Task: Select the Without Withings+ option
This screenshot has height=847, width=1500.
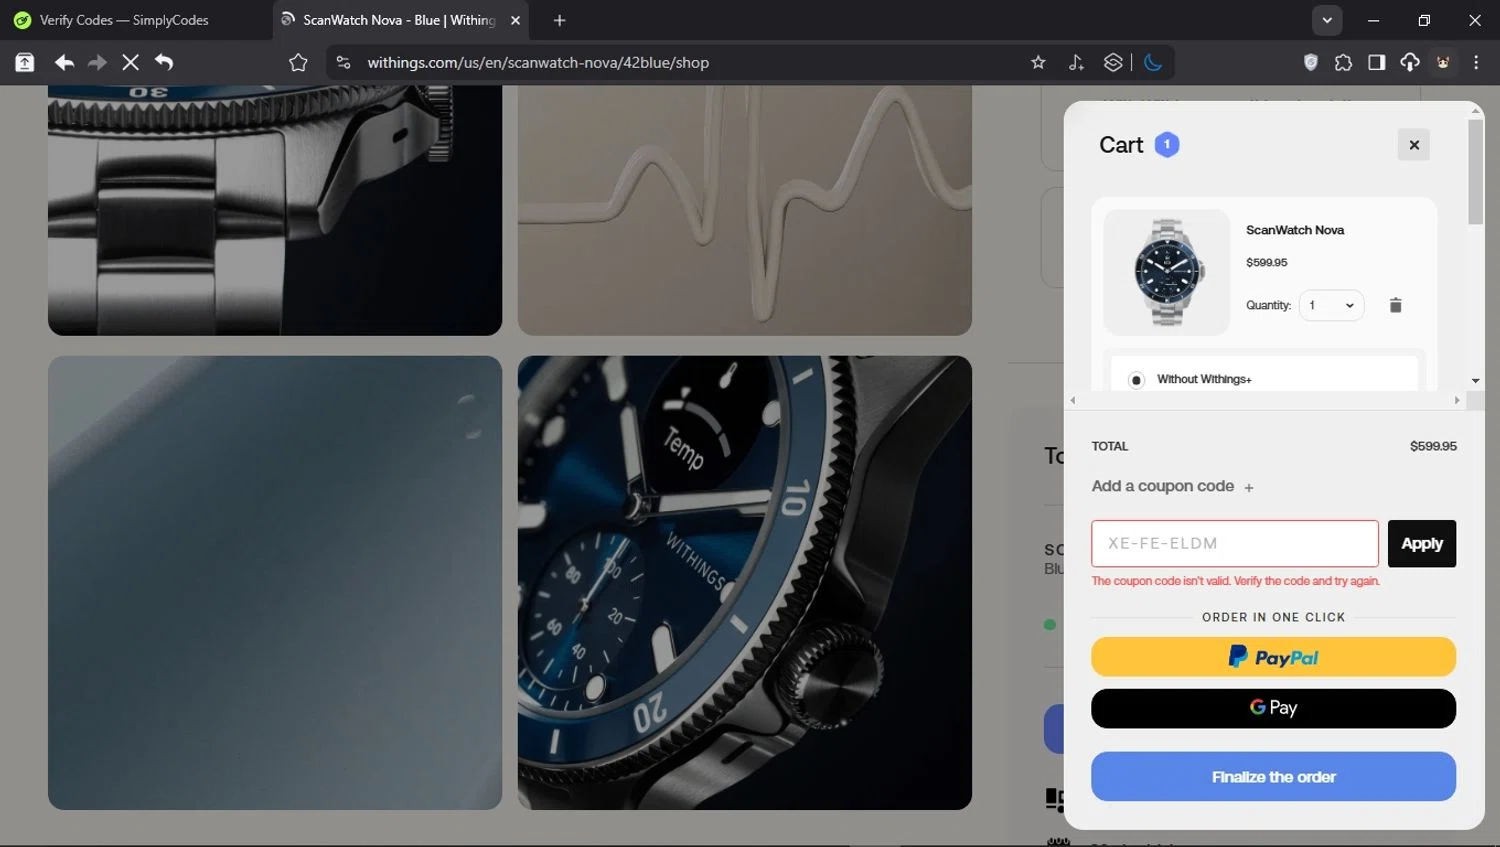Action: [1136, 380]
